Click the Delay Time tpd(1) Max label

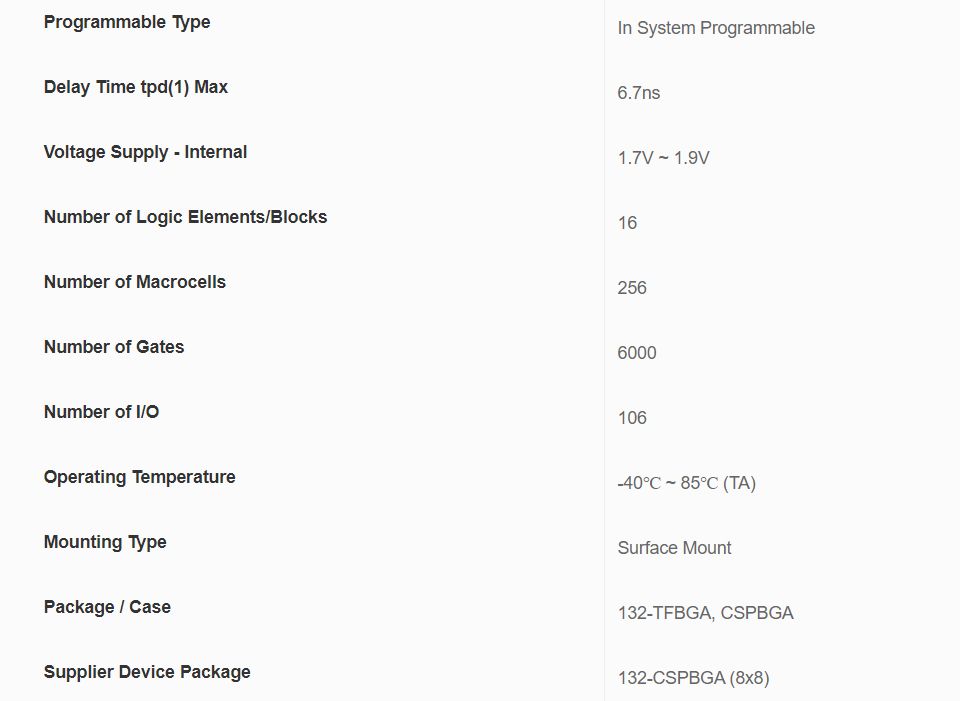point(136,87)
